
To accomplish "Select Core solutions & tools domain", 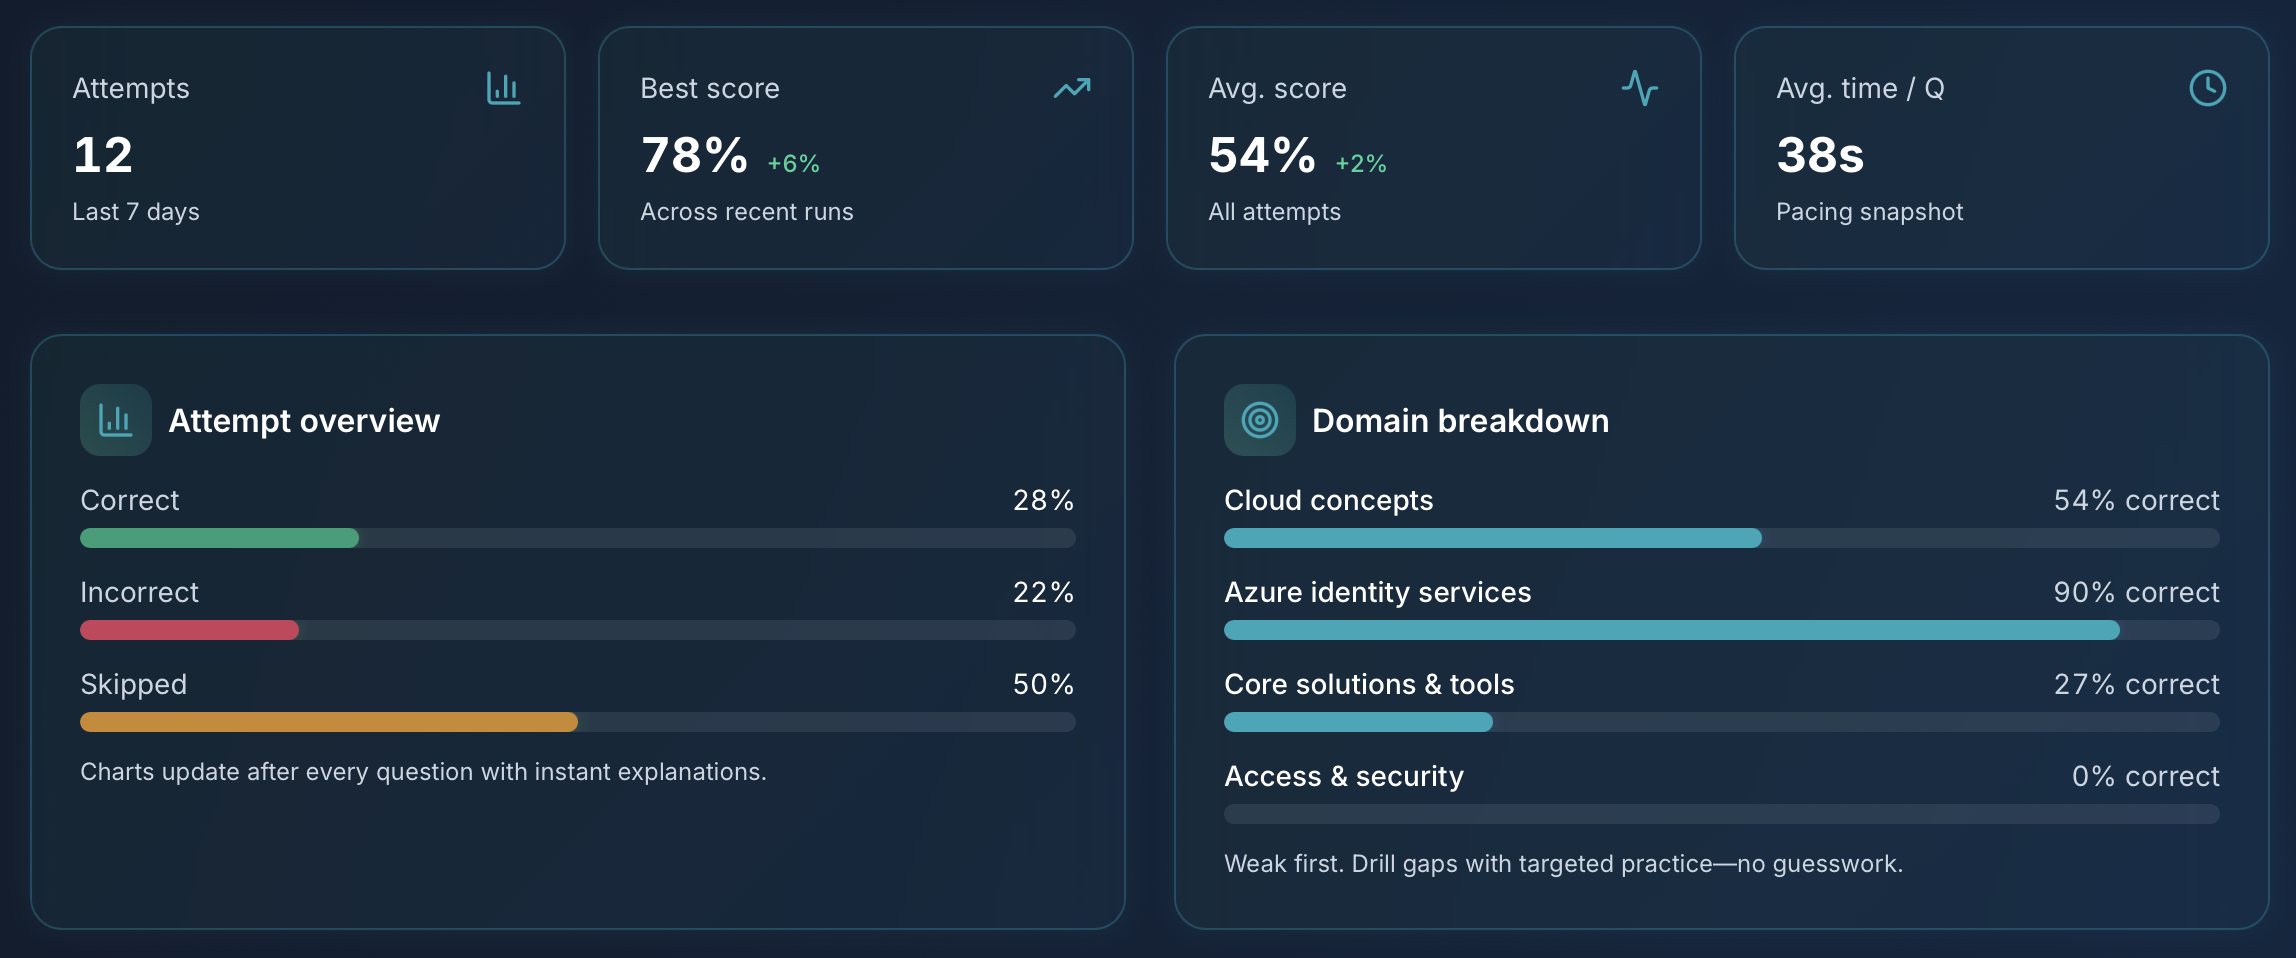I will pyautogui.click(x=1369, y=684).
